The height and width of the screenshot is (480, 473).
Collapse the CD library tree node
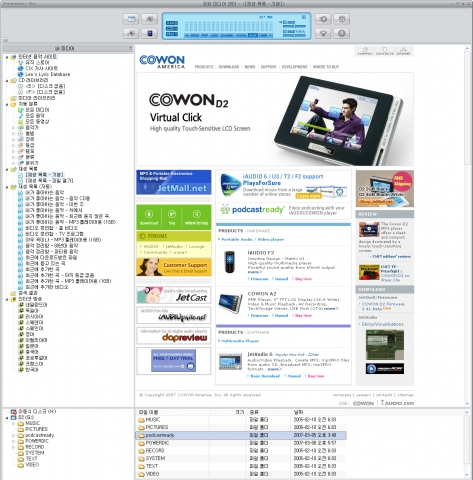7,80
